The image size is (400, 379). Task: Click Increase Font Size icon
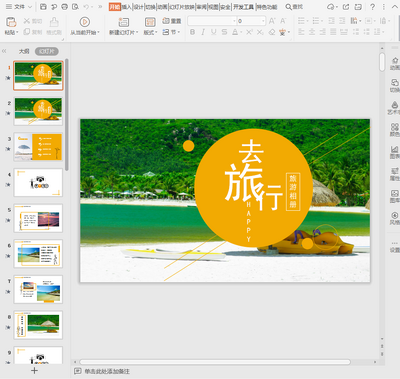tap(272, 21)
